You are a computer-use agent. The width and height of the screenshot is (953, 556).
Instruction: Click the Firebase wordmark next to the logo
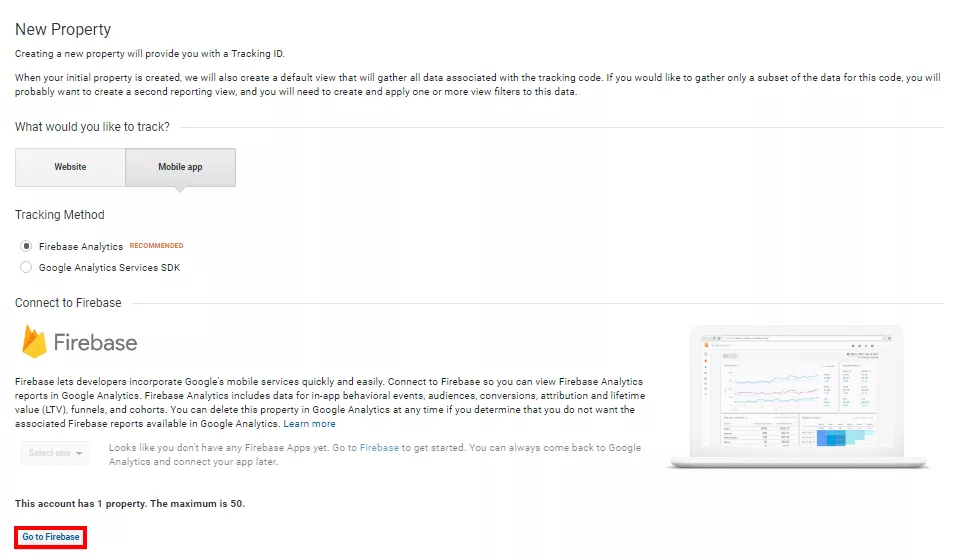[x=95, y=343]
